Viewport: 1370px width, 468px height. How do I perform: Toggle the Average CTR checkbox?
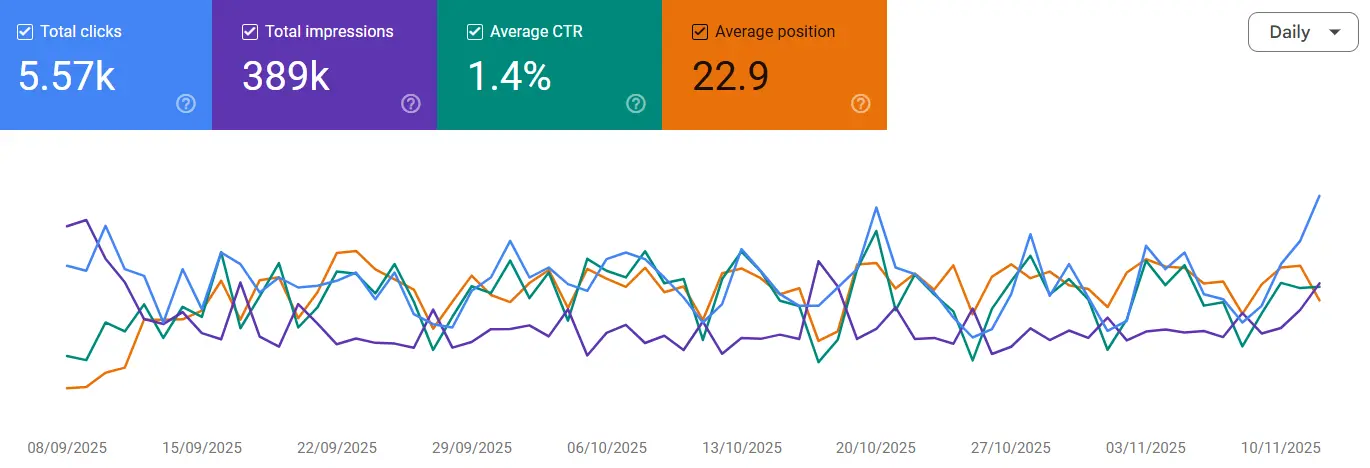tap(475, 32)
